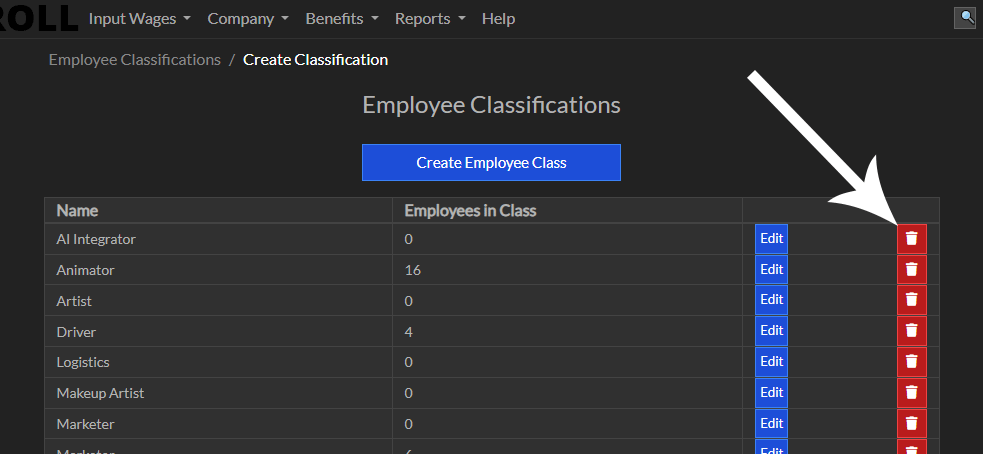Click the search magnifier icon
The height and width of the screenshot is (454, 983).
click(x=965, y=17)
